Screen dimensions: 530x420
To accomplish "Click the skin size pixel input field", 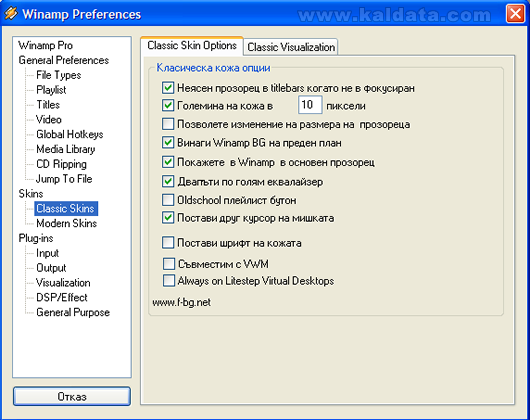I will click(x=310, y=105).
